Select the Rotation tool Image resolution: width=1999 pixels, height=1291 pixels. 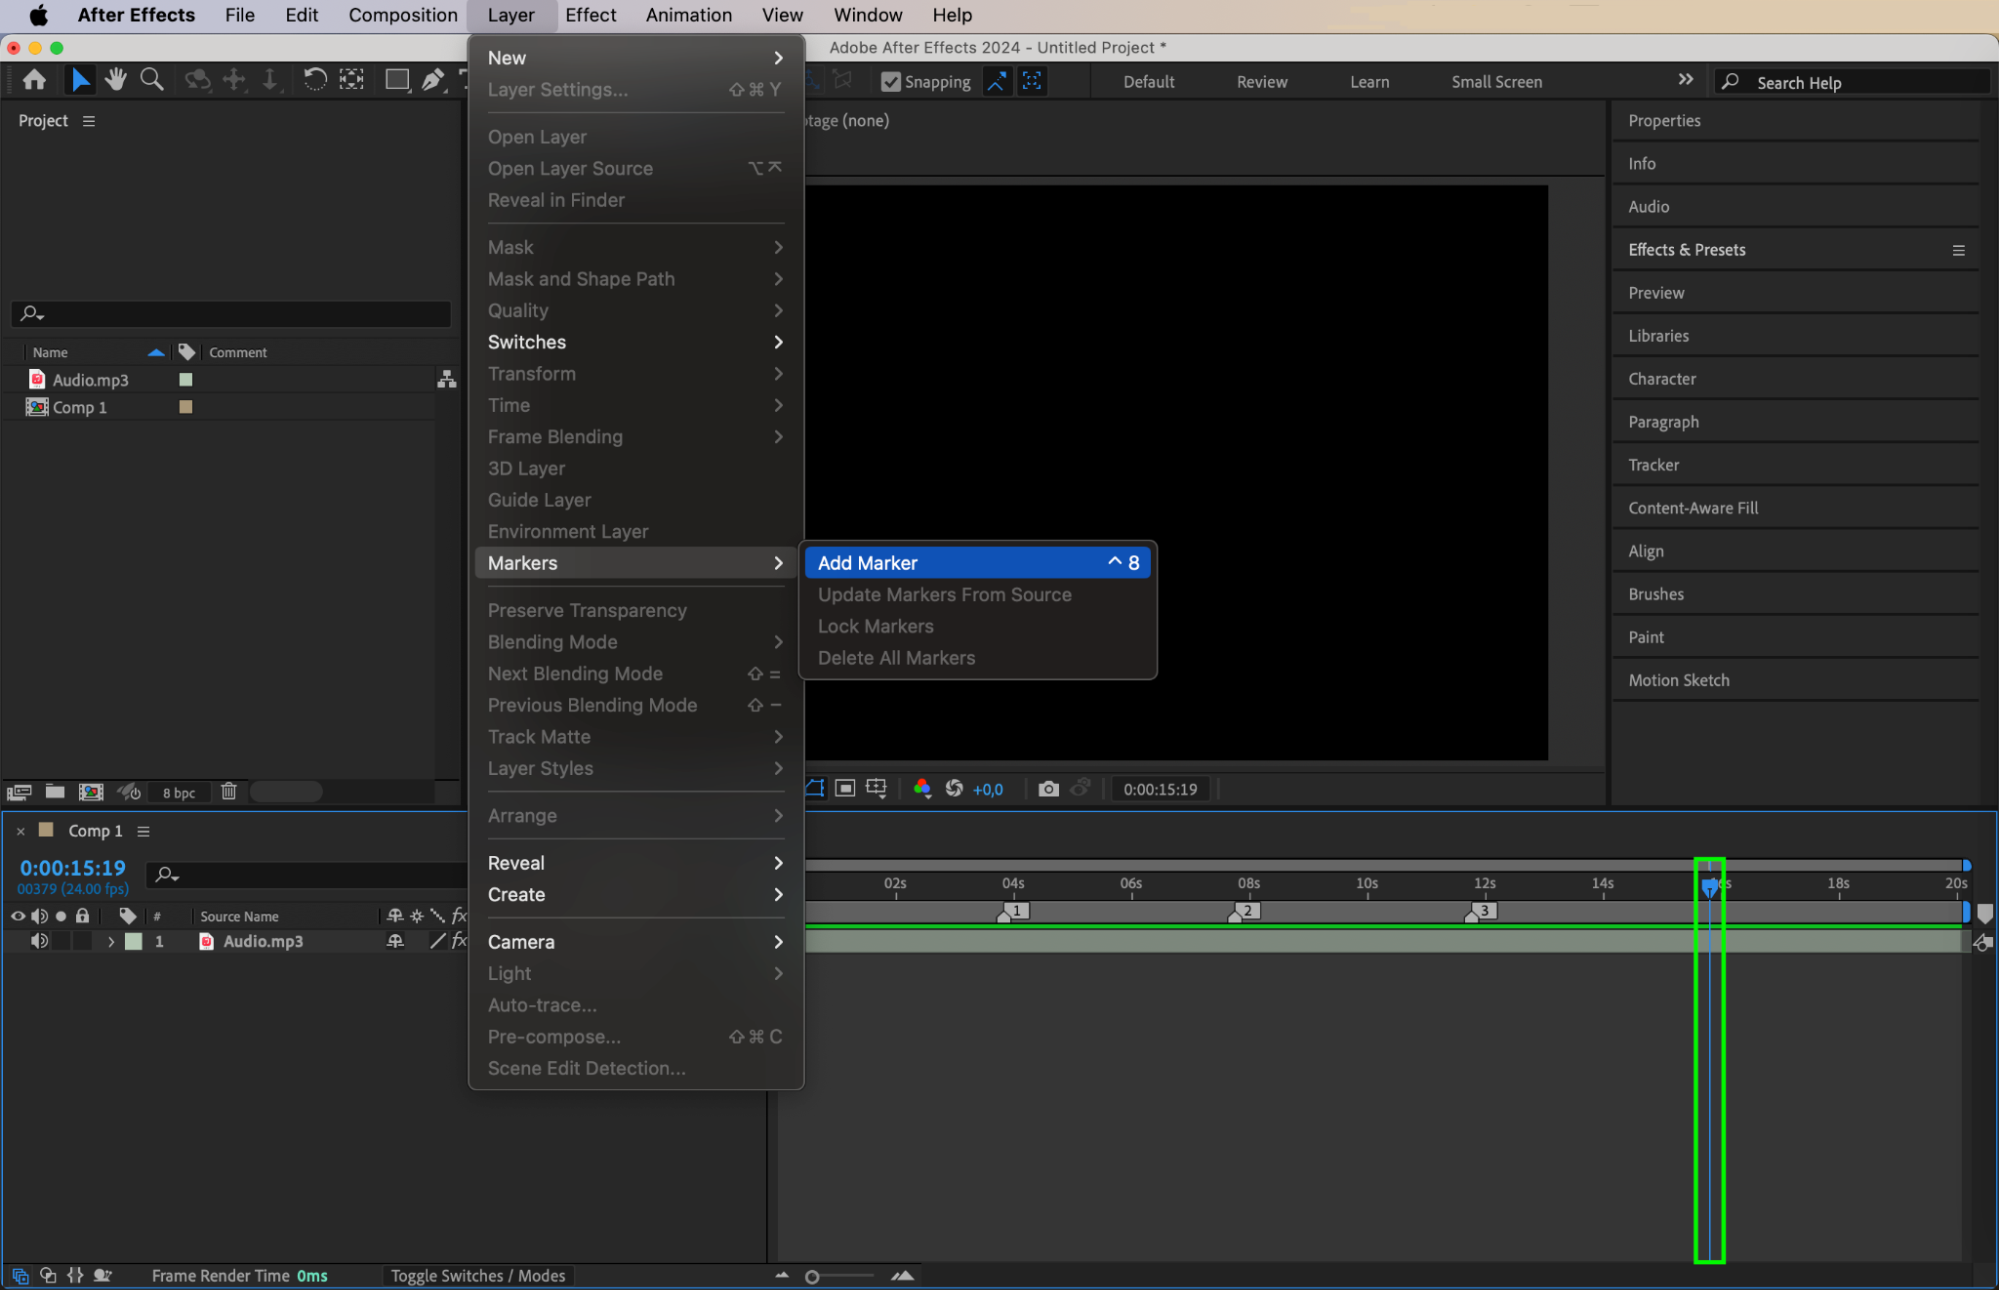[x=314, y=80]
